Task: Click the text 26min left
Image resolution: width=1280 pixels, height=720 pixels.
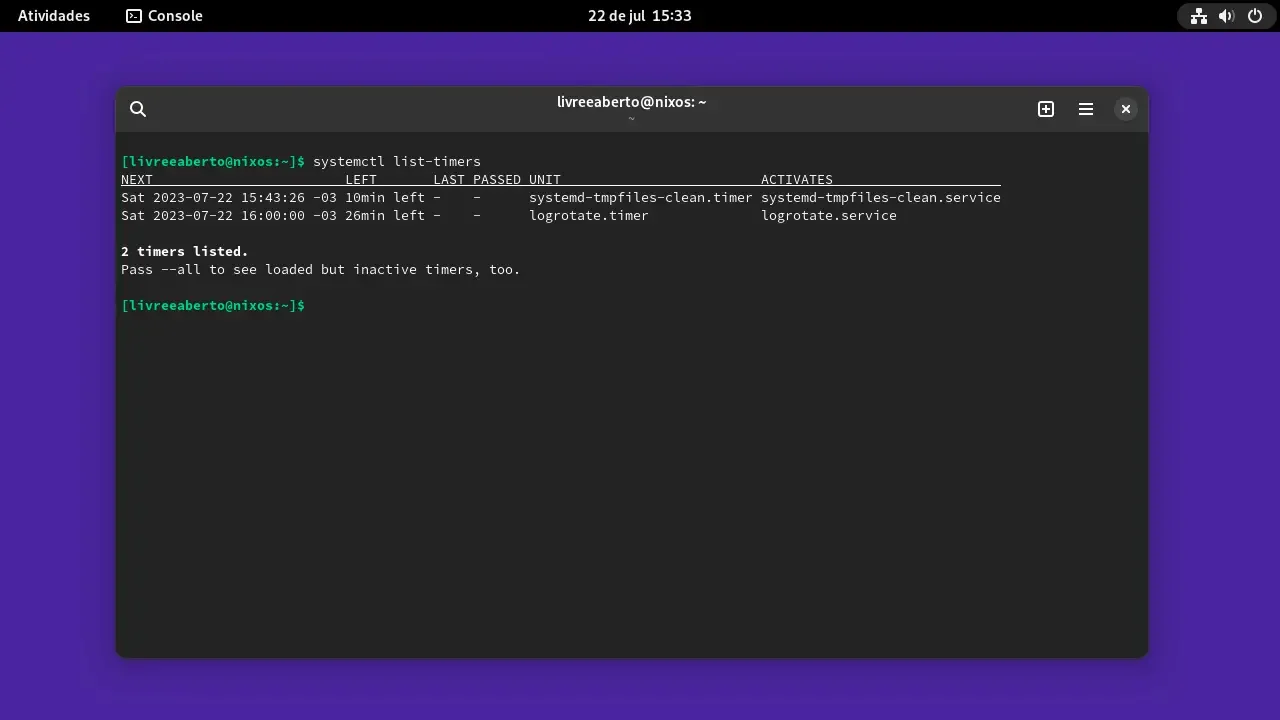Action: (385, 216)
